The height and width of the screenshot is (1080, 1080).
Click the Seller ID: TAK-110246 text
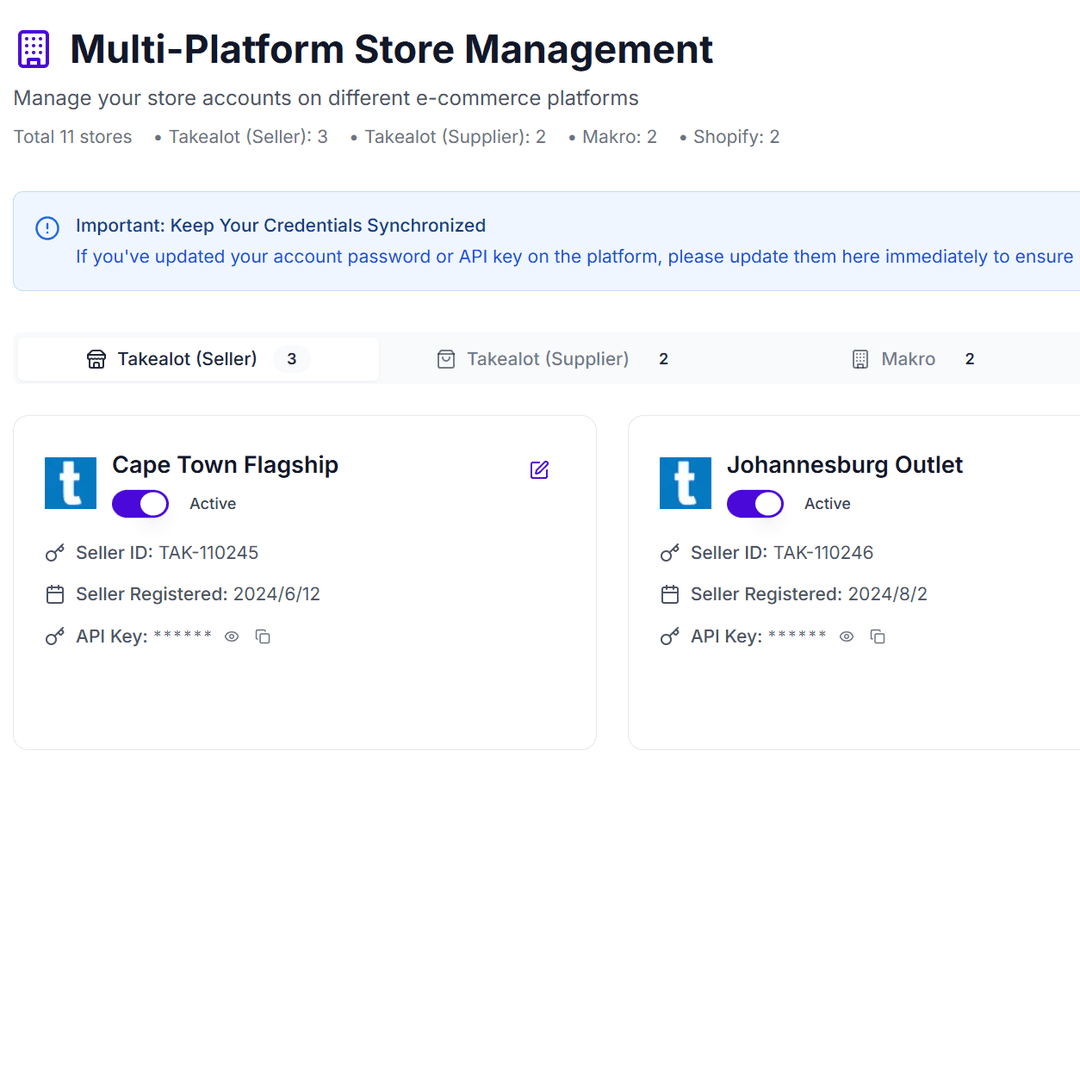click(x=782, y=553)
